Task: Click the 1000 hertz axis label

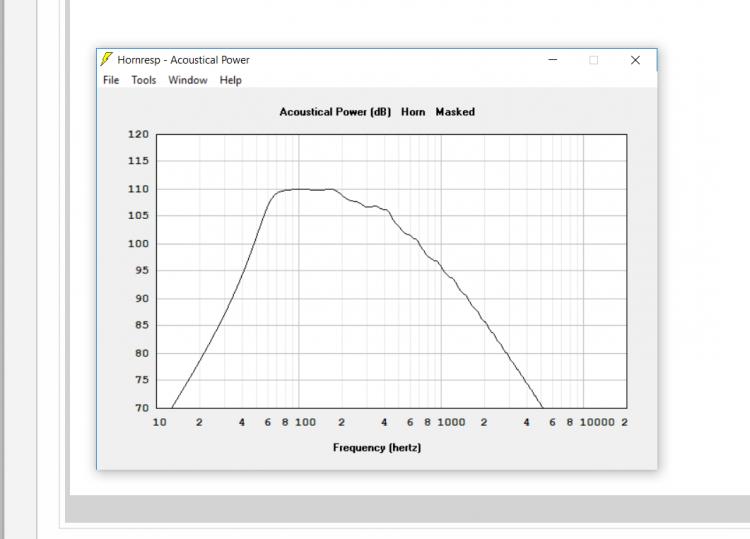Action: click(452, 422)
